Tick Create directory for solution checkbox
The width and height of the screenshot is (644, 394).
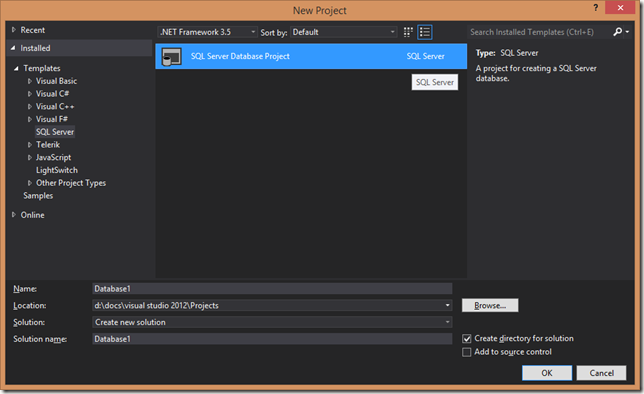pos(467,339)
